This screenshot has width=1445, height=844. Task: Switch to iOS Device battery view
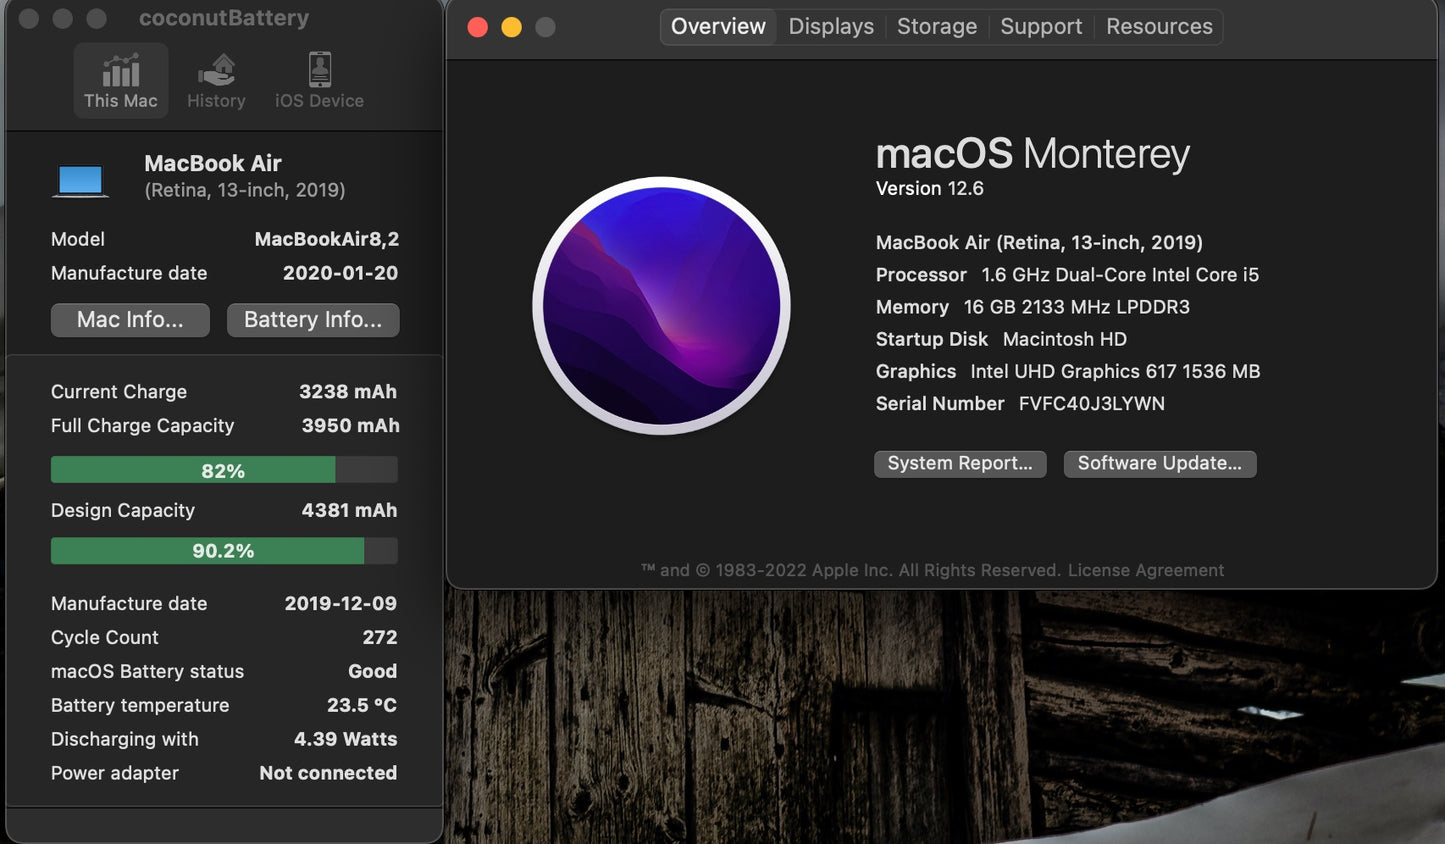[318, 80]
